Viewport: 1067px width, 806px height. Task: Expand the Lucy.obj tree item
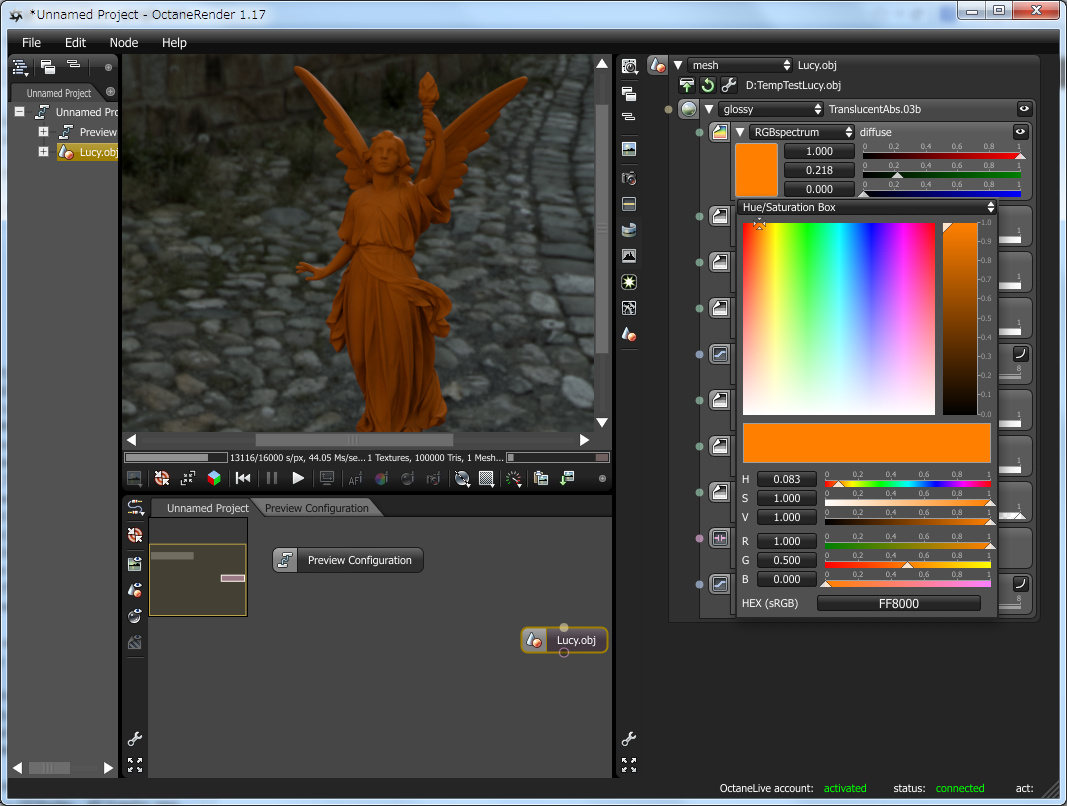click(x=44, y=151)
